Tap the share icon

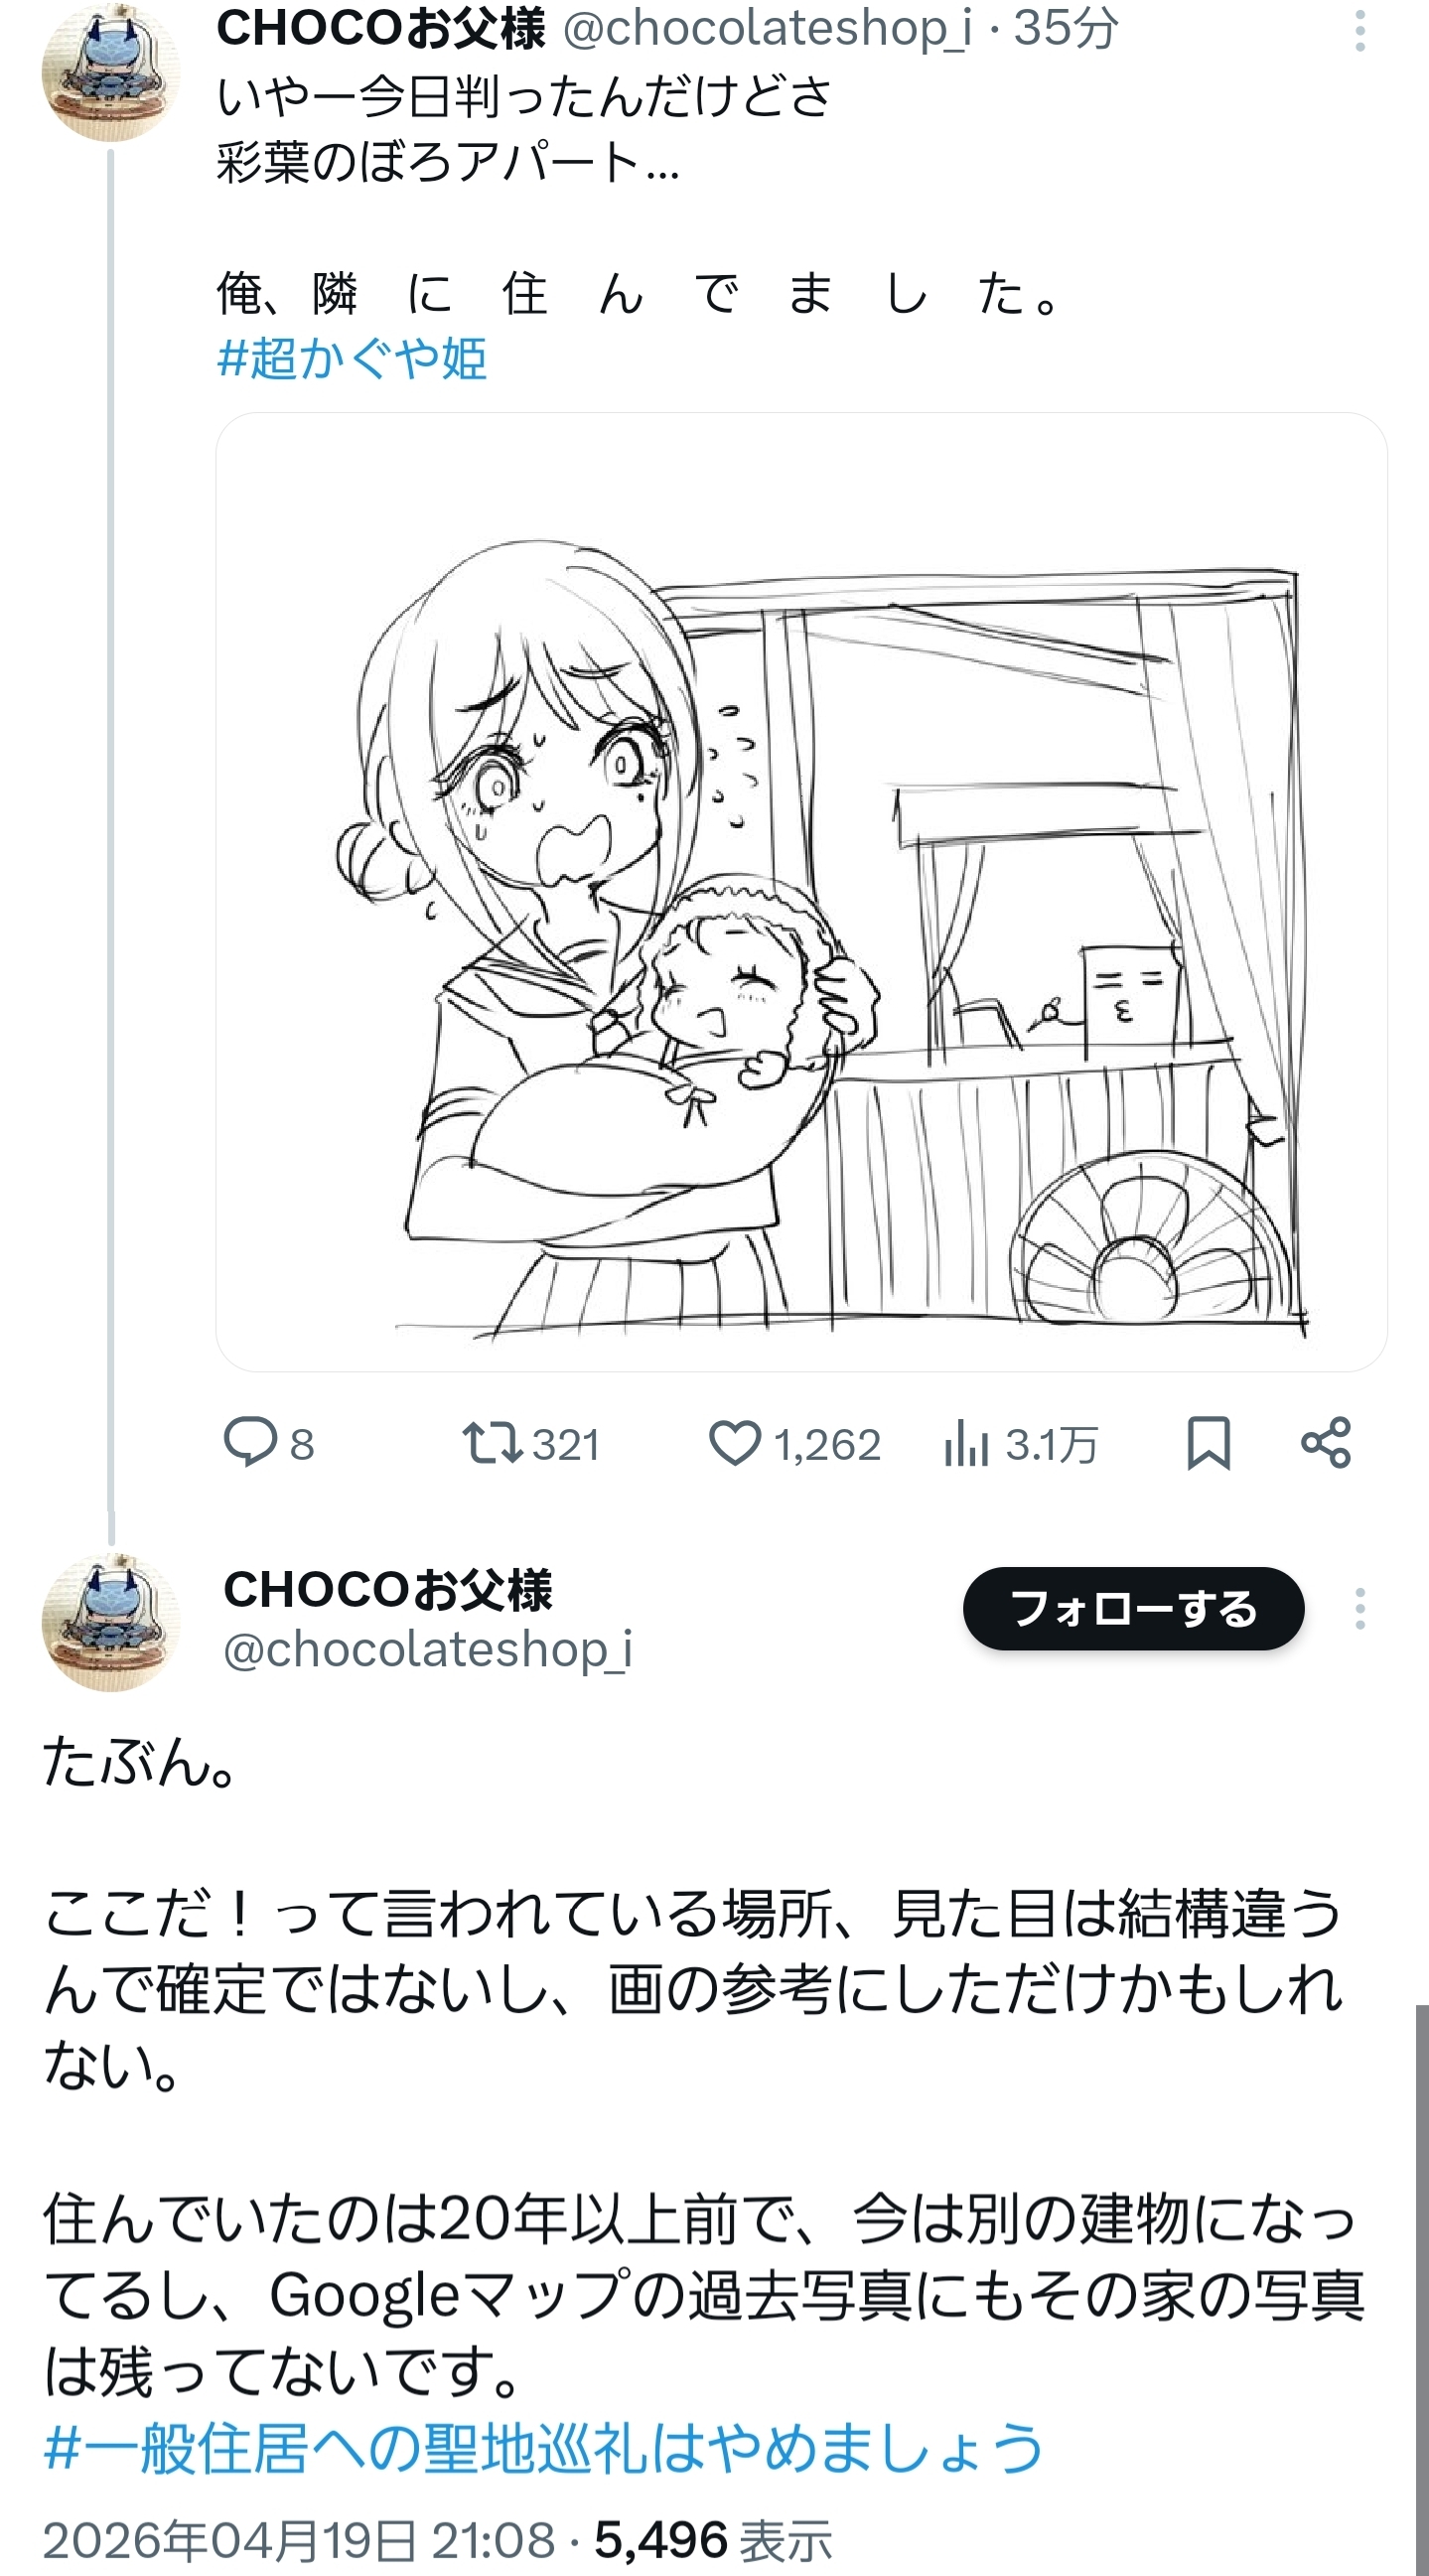coord(1326,1443)
